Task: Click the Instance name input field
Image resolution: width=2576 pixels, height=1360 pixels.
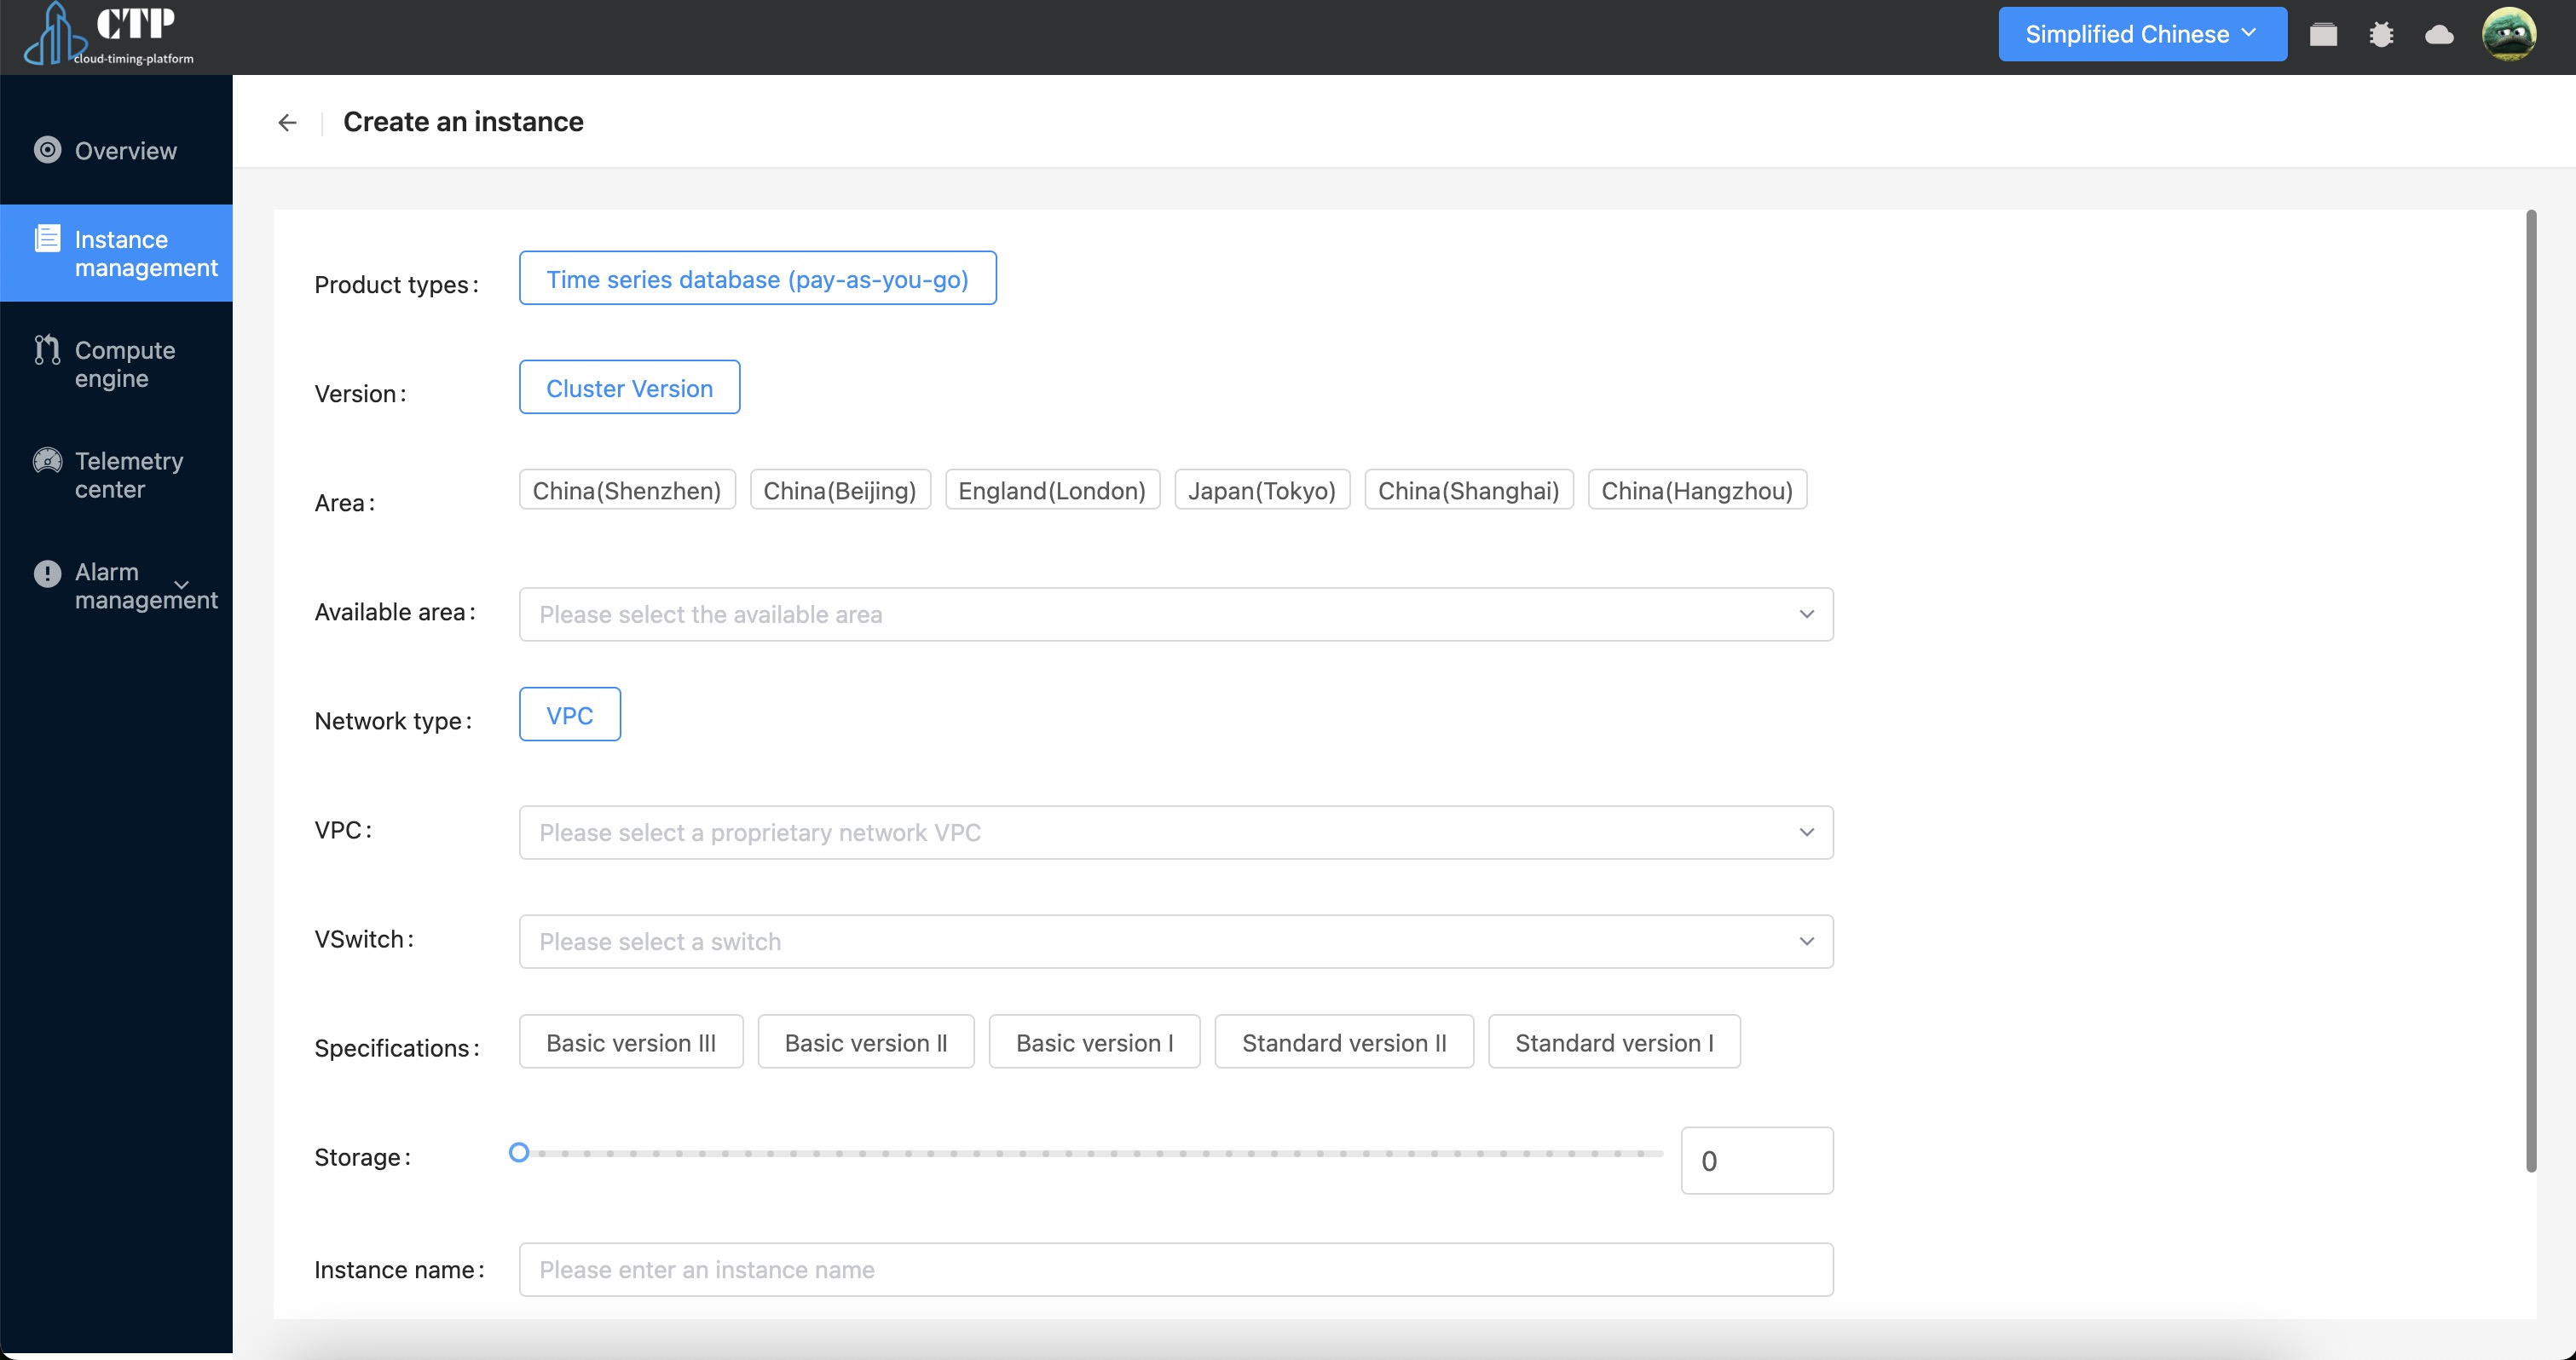Action: (x=1176, y=1269)
